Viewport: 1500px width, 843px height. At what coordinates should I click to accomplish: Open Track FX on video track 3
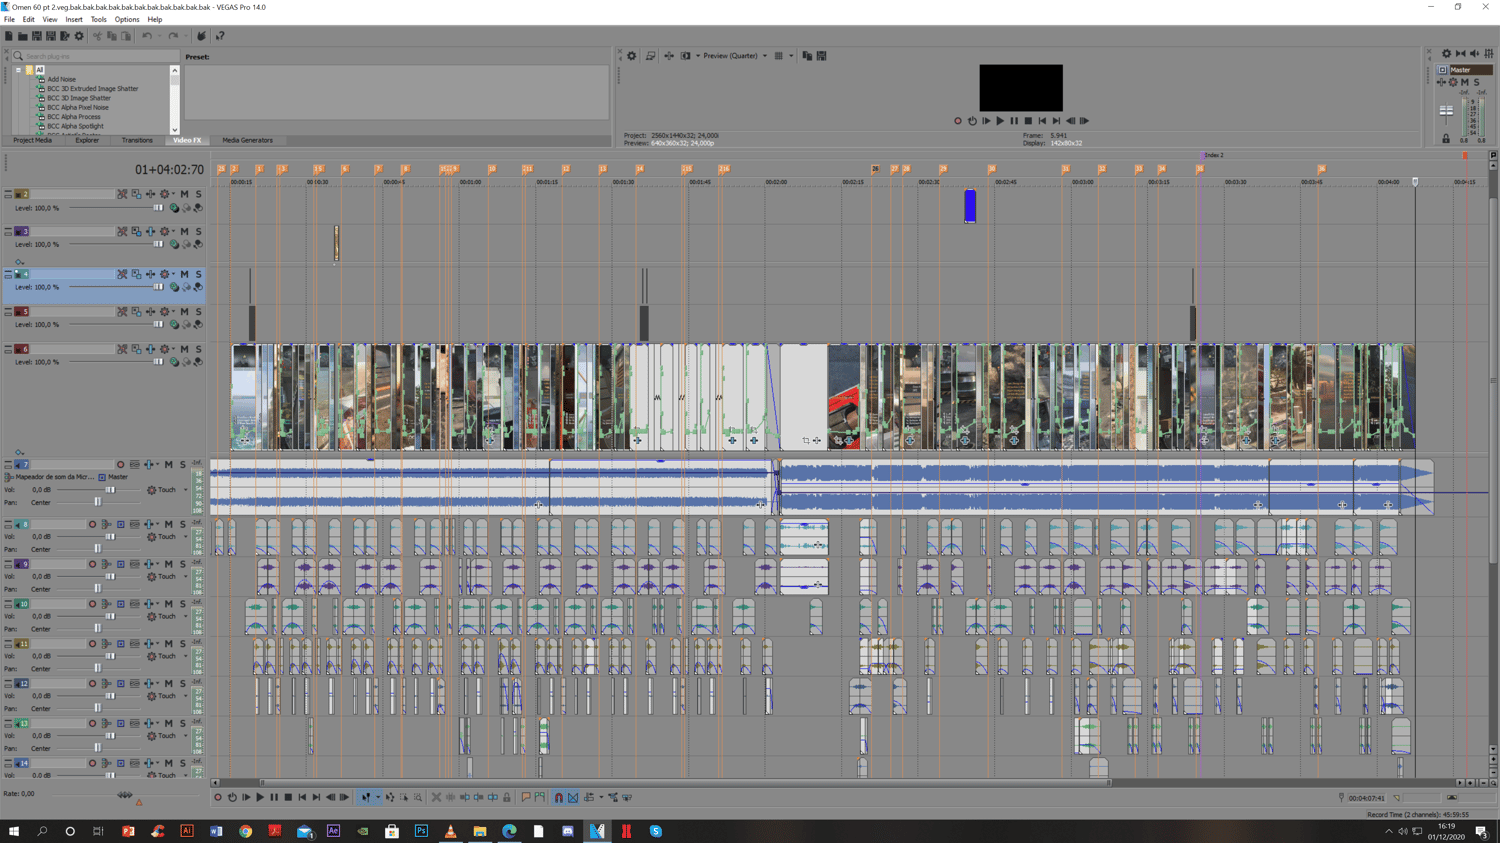[150, 232]
